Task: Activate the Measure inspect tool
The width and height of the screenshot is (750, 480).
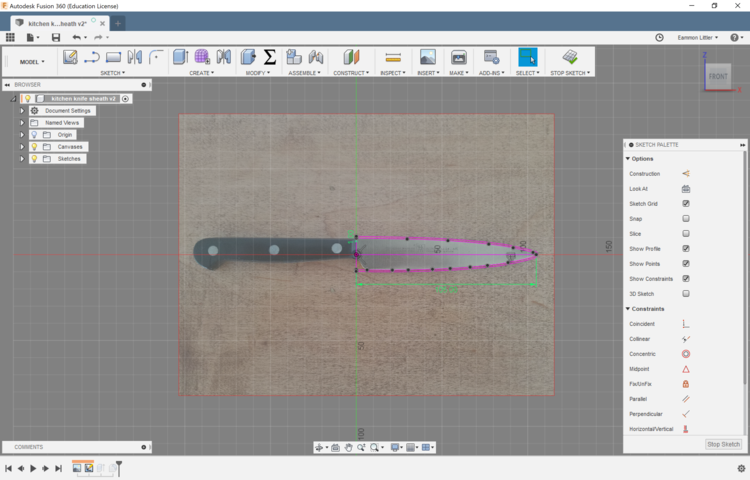Action: (393, 58)
